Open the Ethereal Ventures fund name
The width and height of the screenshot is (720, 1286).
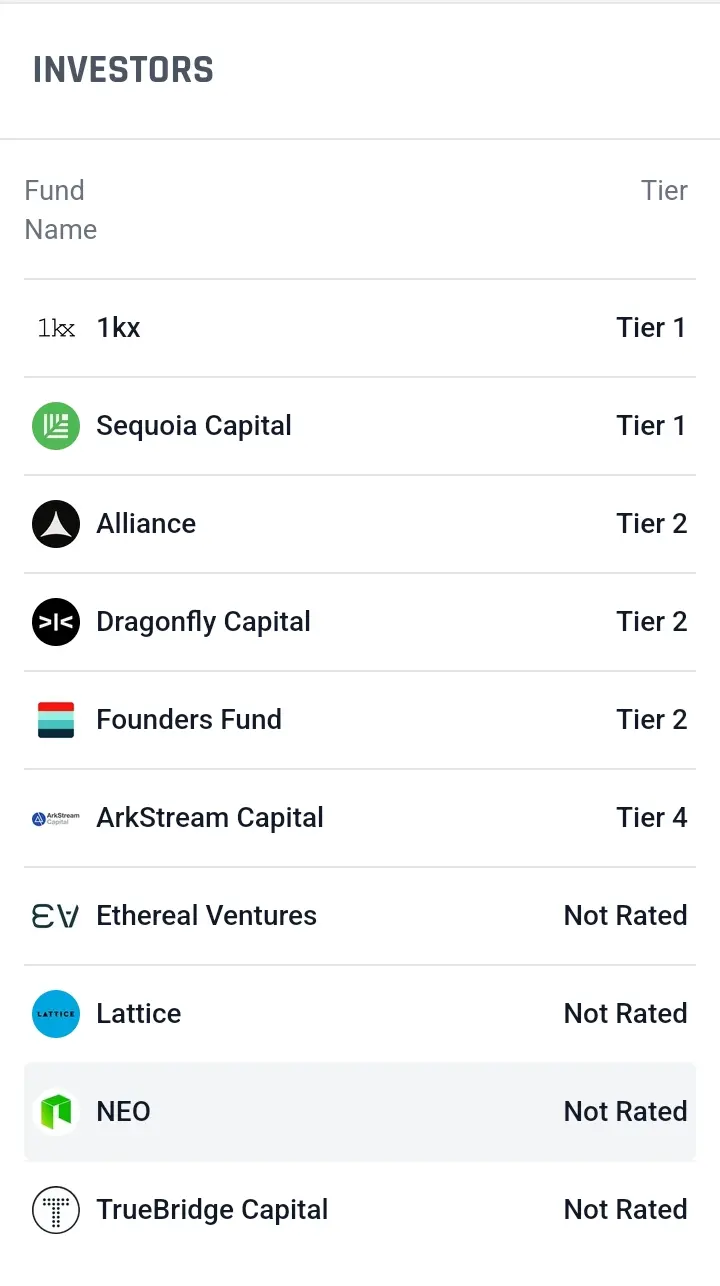click(x=206, y=916)
